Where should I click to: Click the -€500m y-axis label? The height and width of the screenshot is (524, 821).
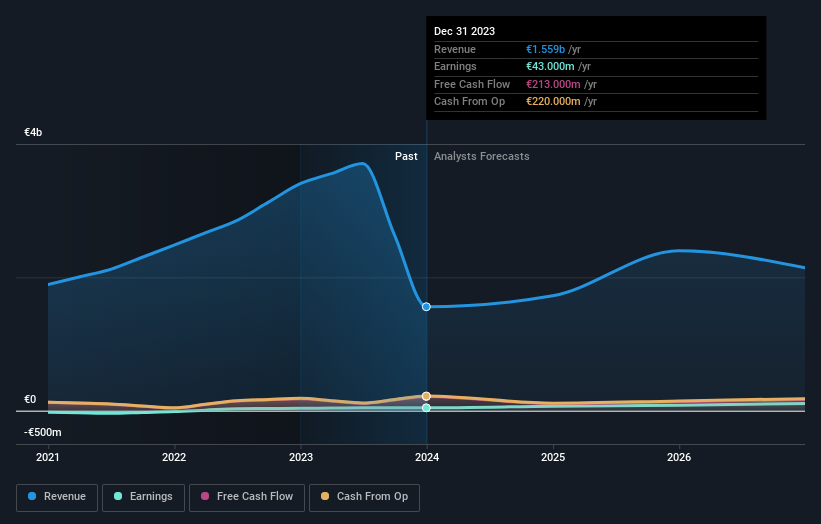coord(42,432)
